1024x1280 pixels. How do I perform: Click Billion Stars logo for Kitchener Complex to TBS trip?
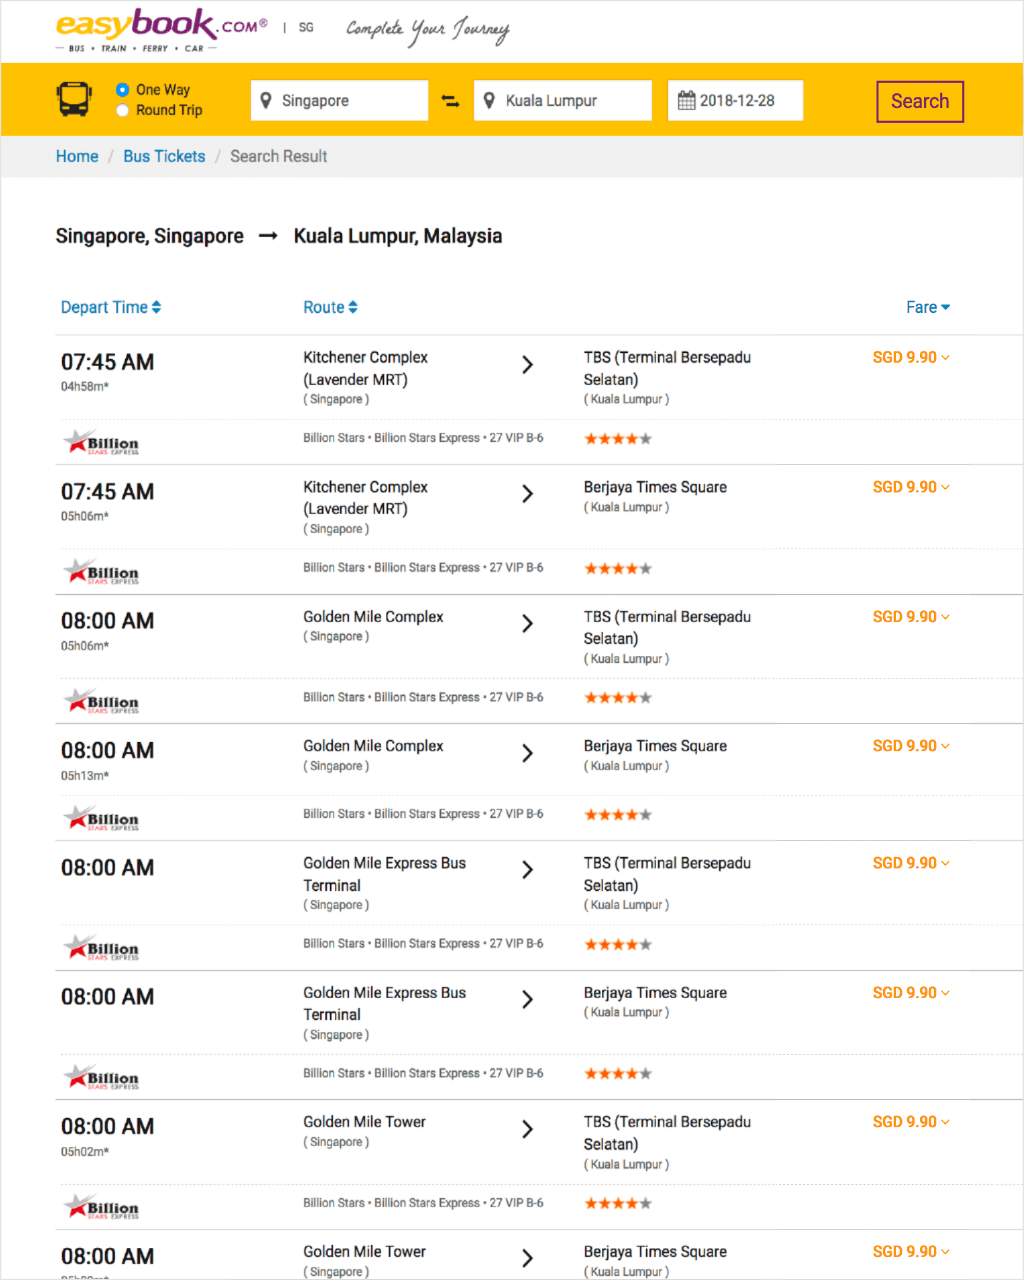coord(101,442)
